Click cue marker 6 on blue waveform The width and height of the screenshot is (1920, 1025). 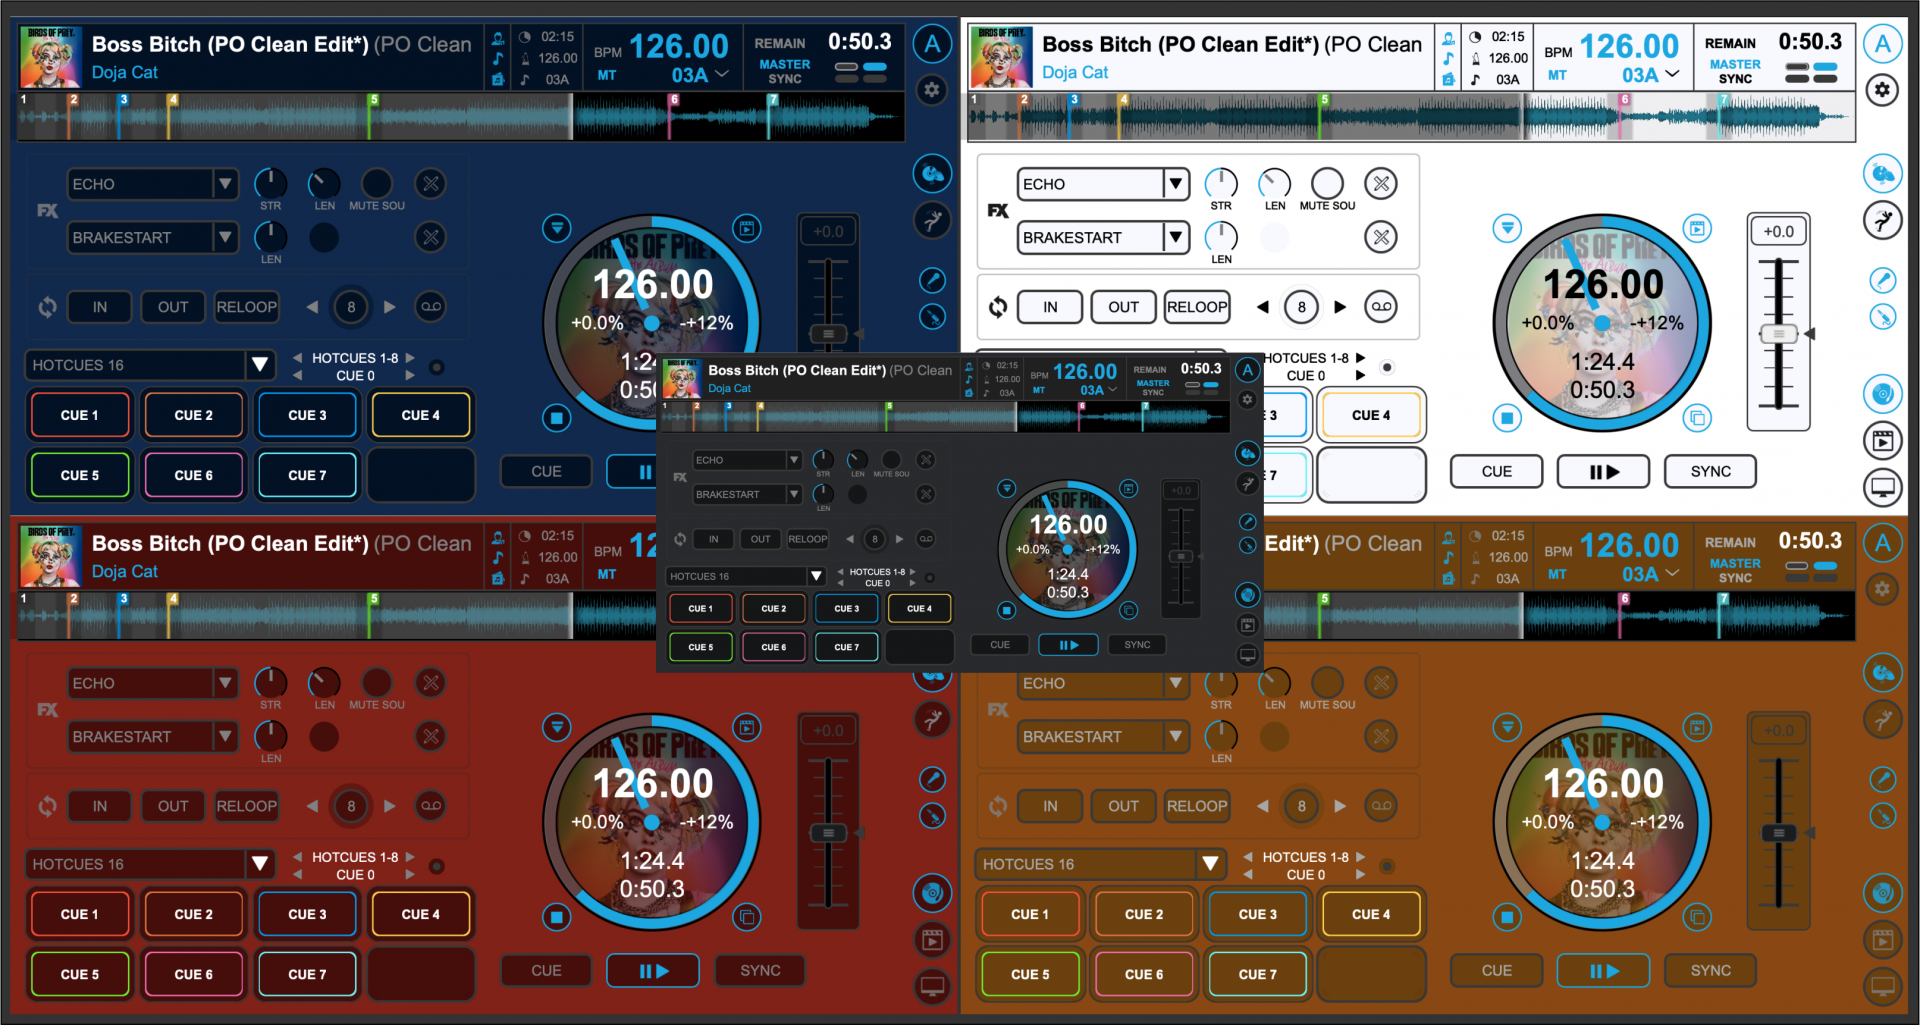tap(674, 100)
